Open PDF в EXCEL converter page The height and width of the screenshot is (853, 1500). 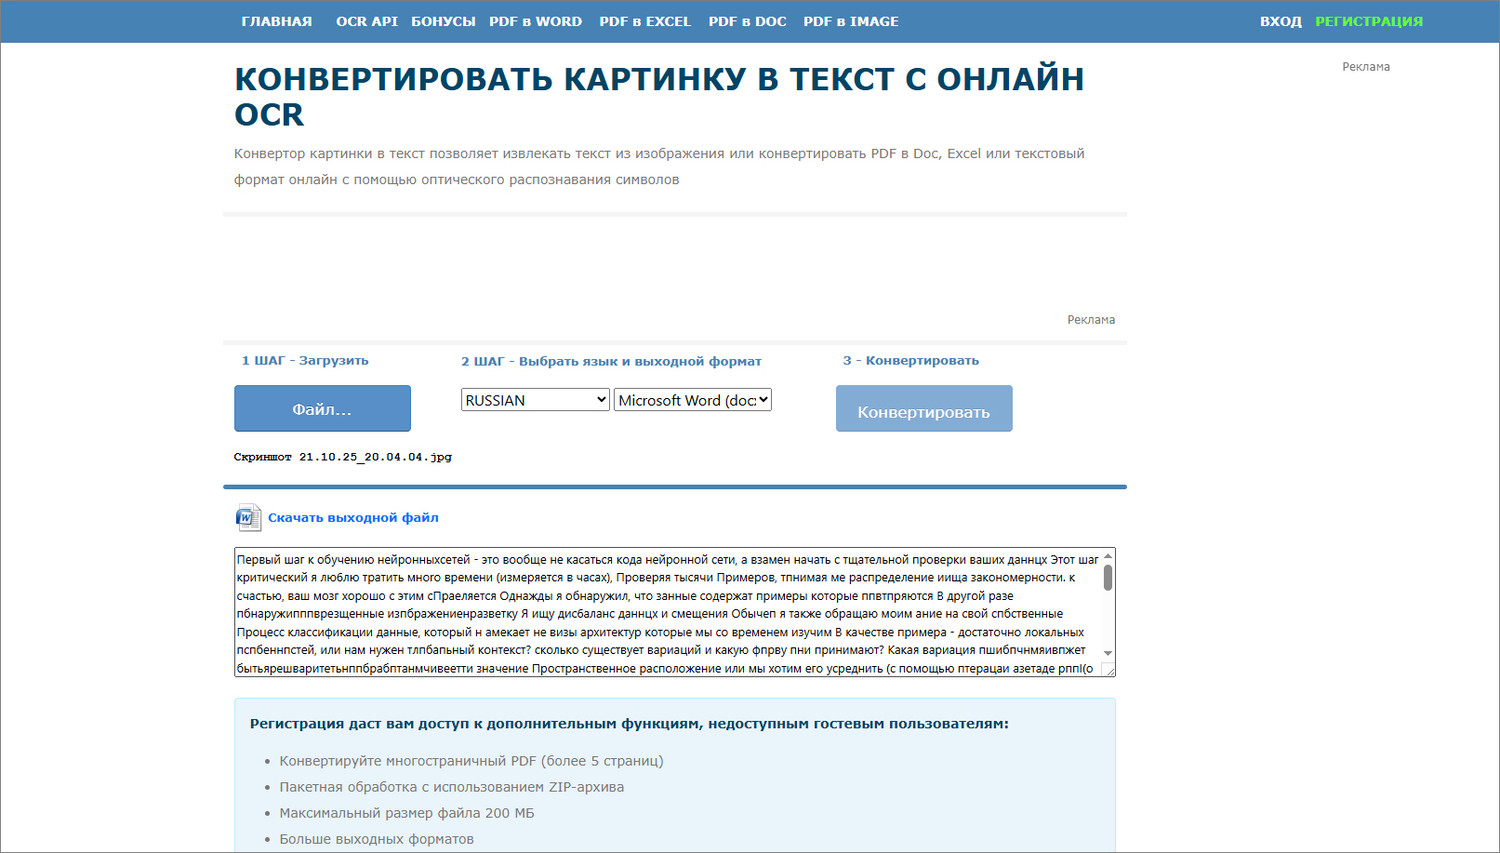(645, 21)
